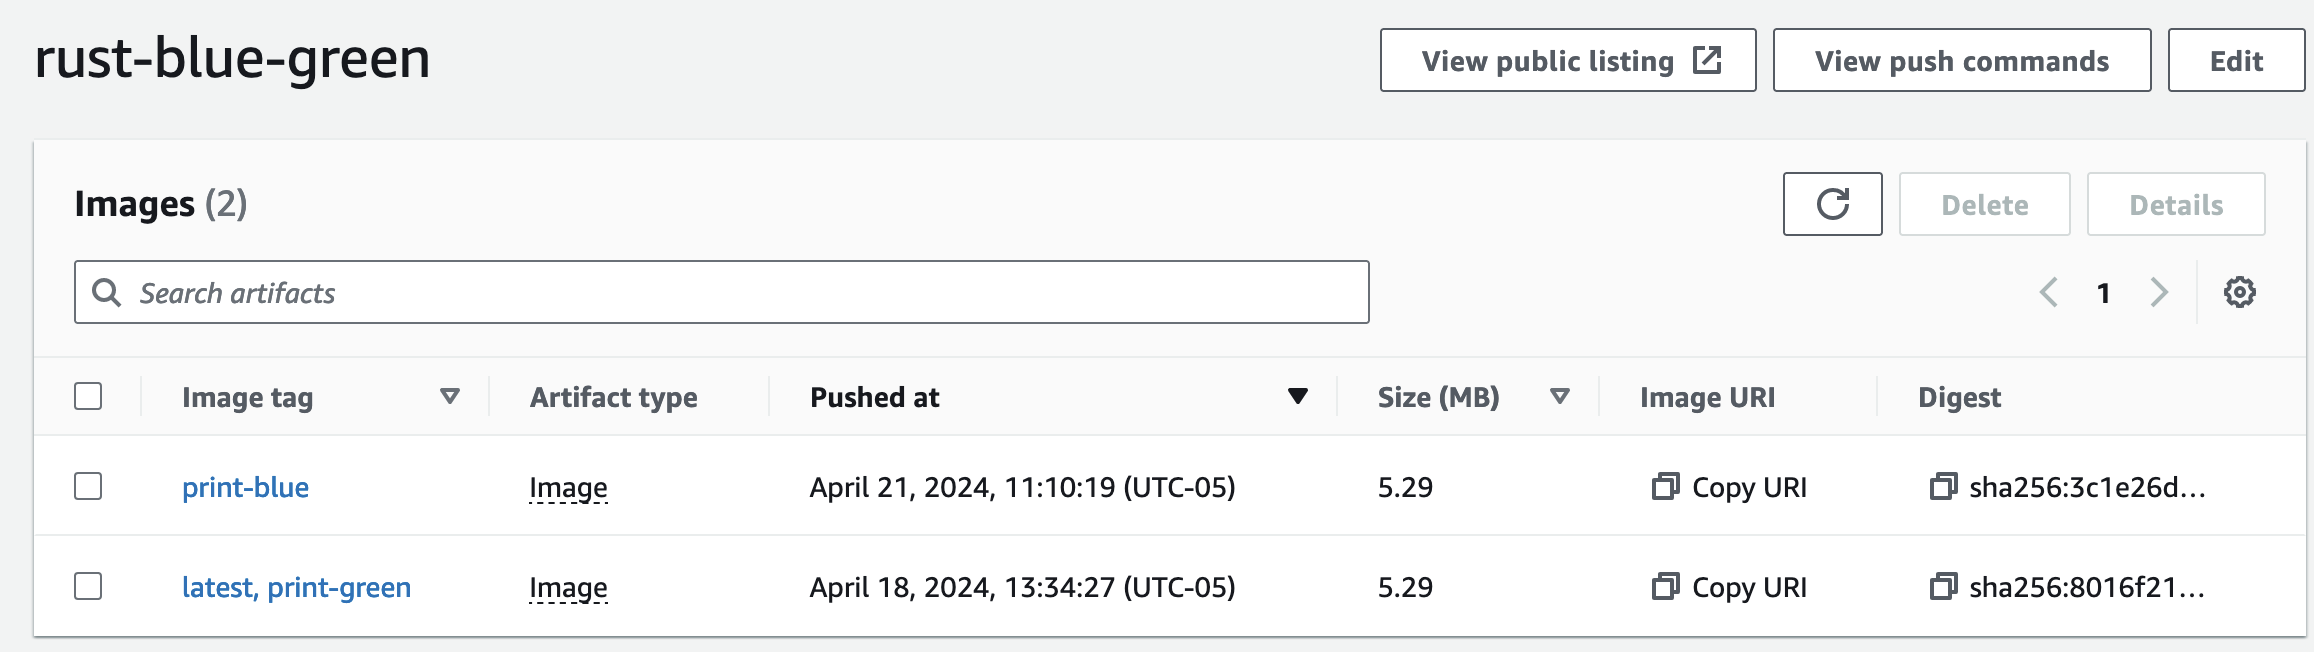
Task: Open View public listing external link
Action: (x=1567, y=61)
